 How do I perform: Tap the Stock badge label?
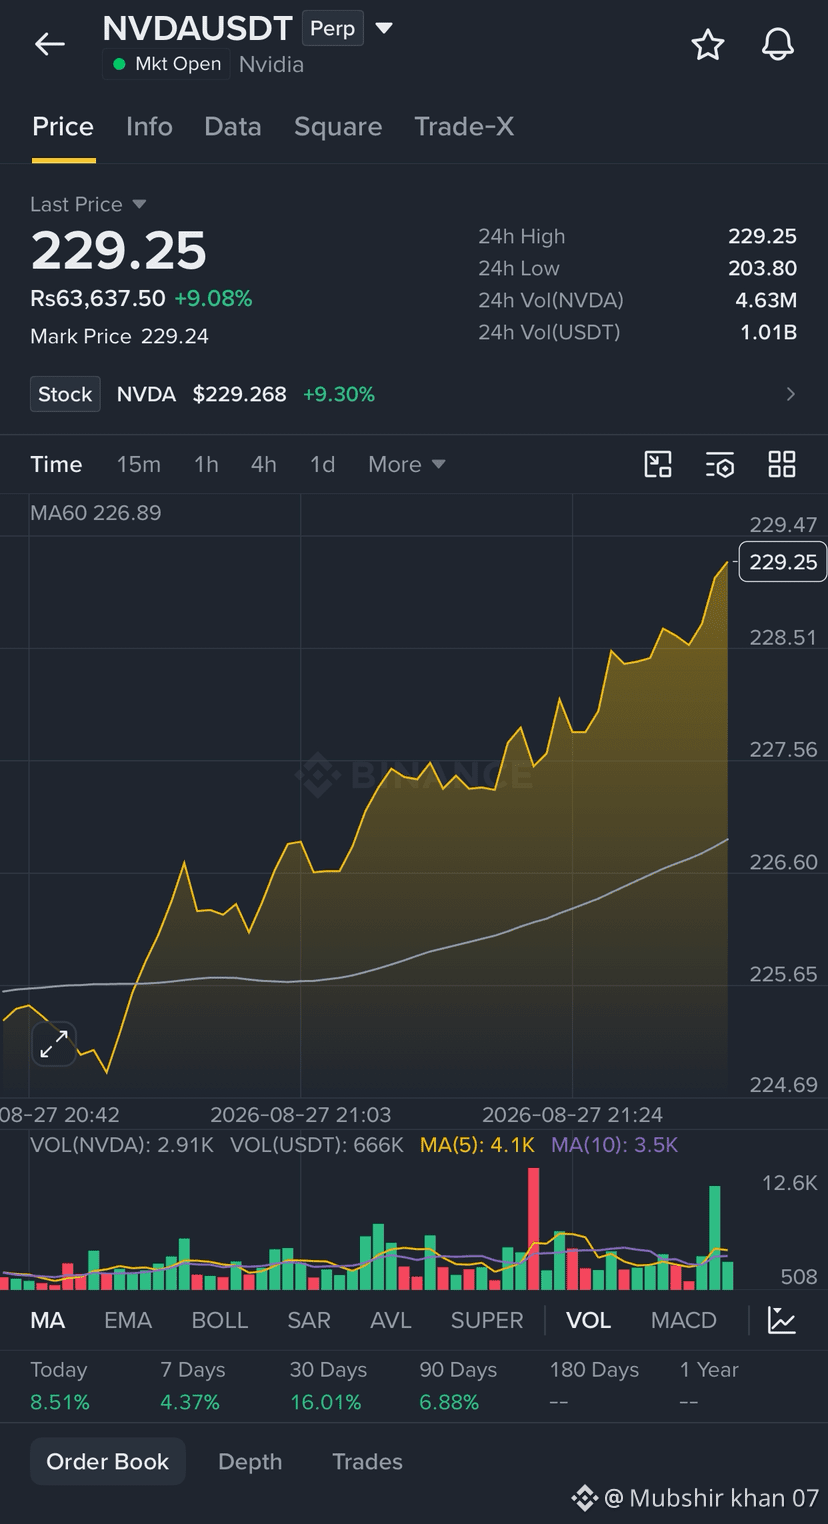(x=65, y=394)
